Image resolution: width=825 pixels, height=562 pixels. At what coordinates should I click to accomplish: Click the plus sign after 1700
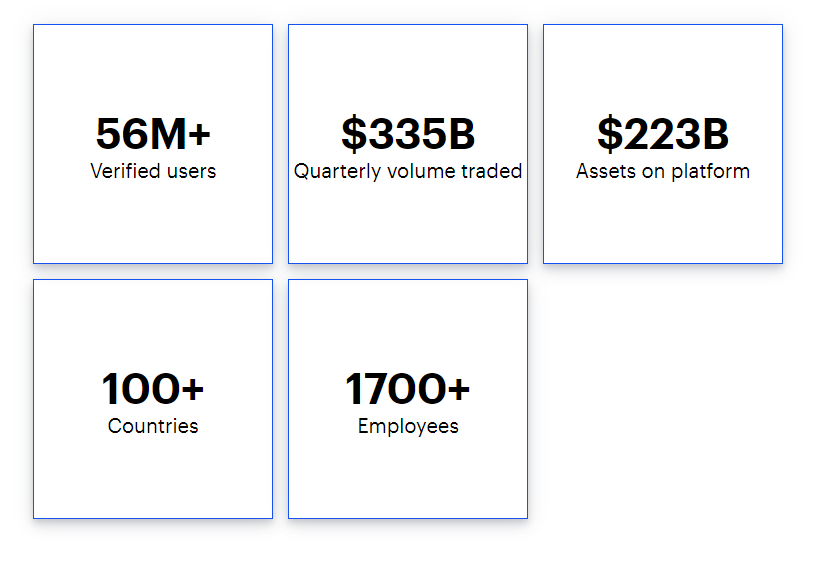(458, 390)
